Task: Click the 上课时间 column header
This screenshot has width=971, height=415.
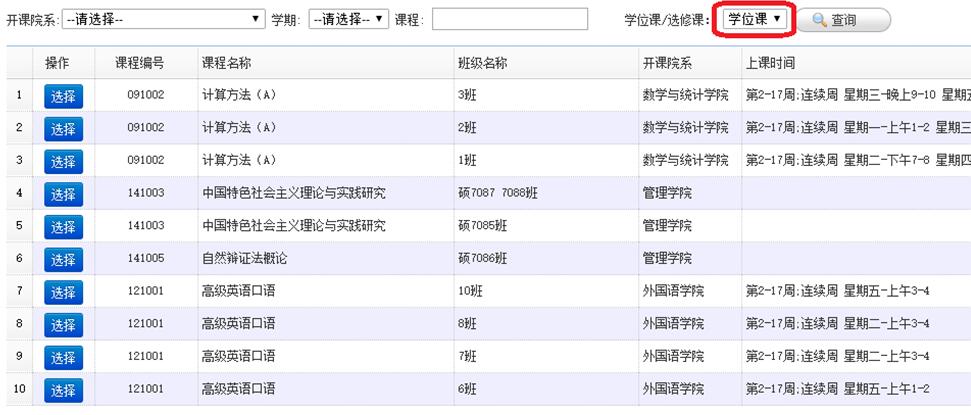Action: 770,63
